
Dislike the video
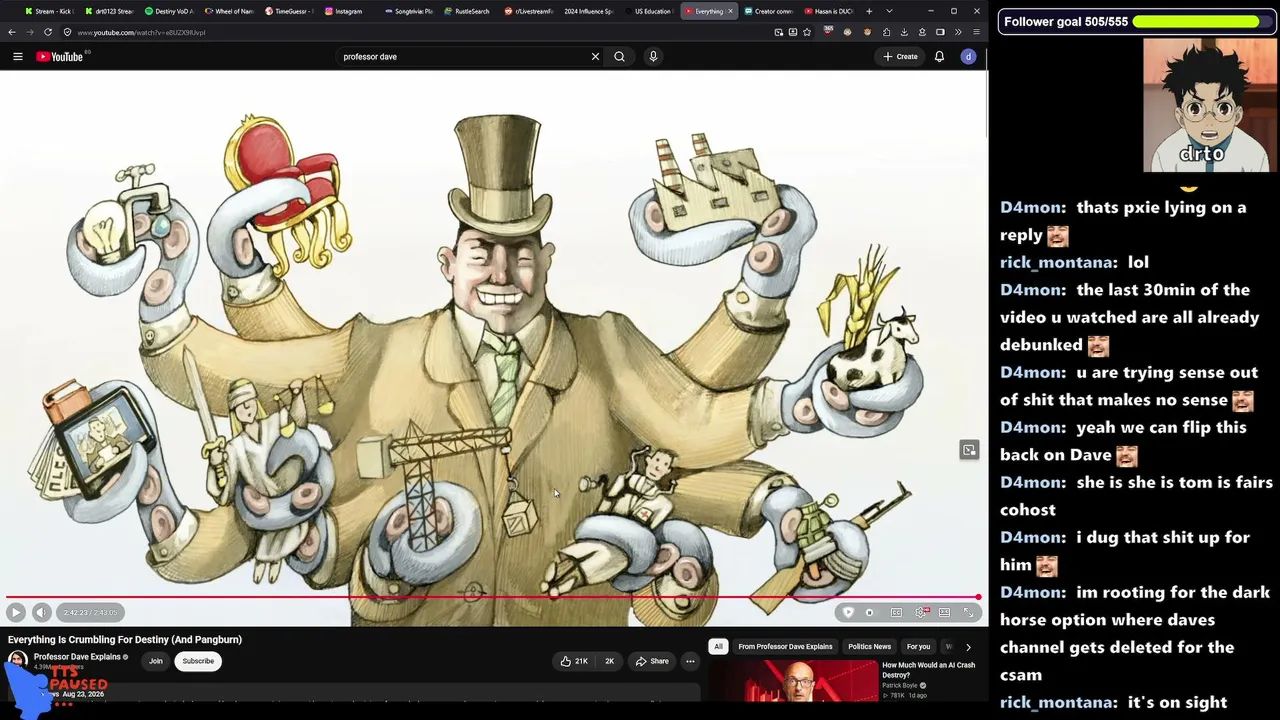tap(609, 661)
